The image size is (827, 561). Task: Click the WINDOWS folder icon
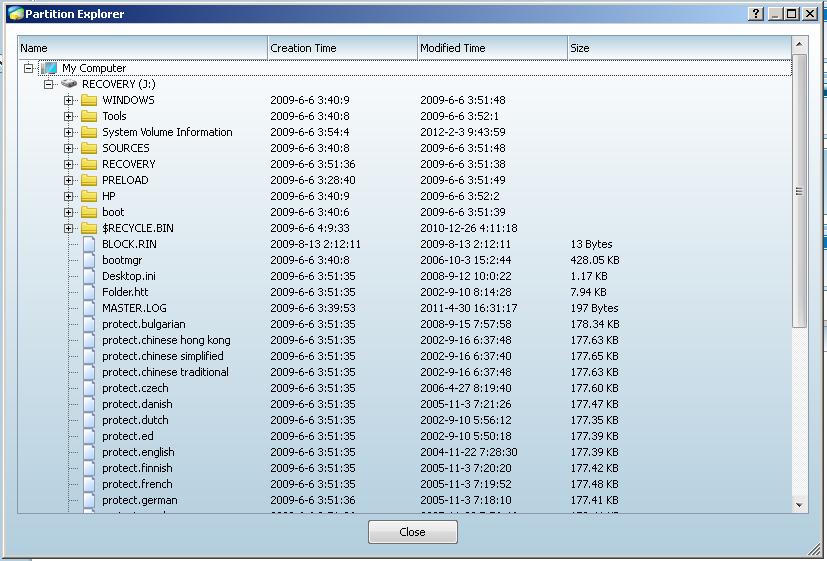89,100
